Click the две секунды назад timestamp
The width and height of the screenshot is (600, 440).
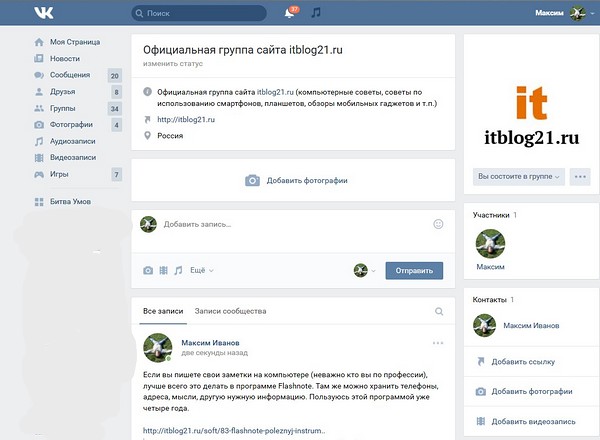(215, 353)
